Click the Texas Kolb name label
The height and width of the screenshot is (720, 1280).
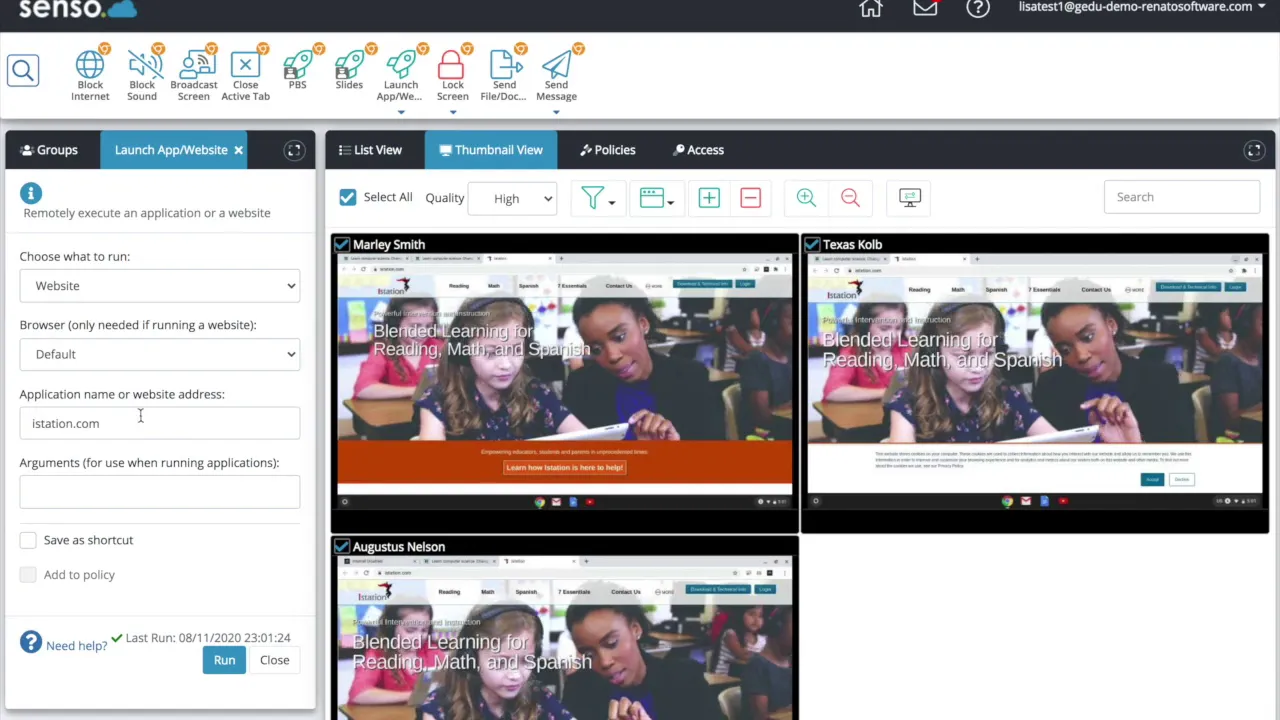click(852, 244)
